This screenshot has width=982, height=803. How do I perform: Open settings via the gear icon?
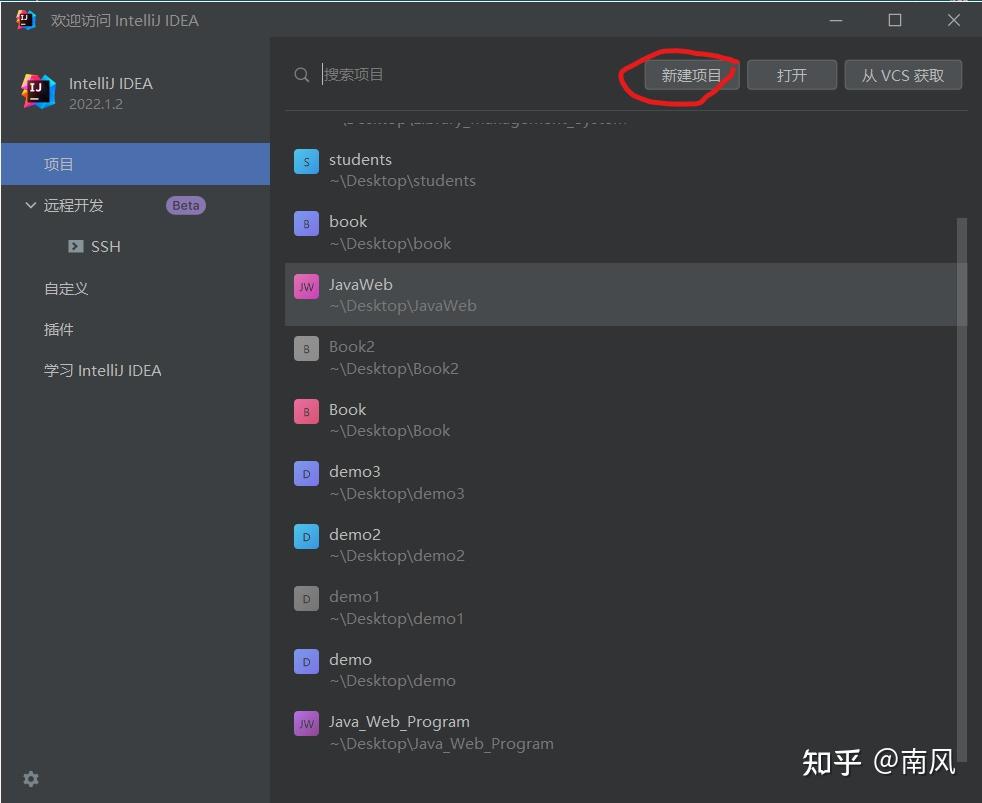tap(31, 779)
